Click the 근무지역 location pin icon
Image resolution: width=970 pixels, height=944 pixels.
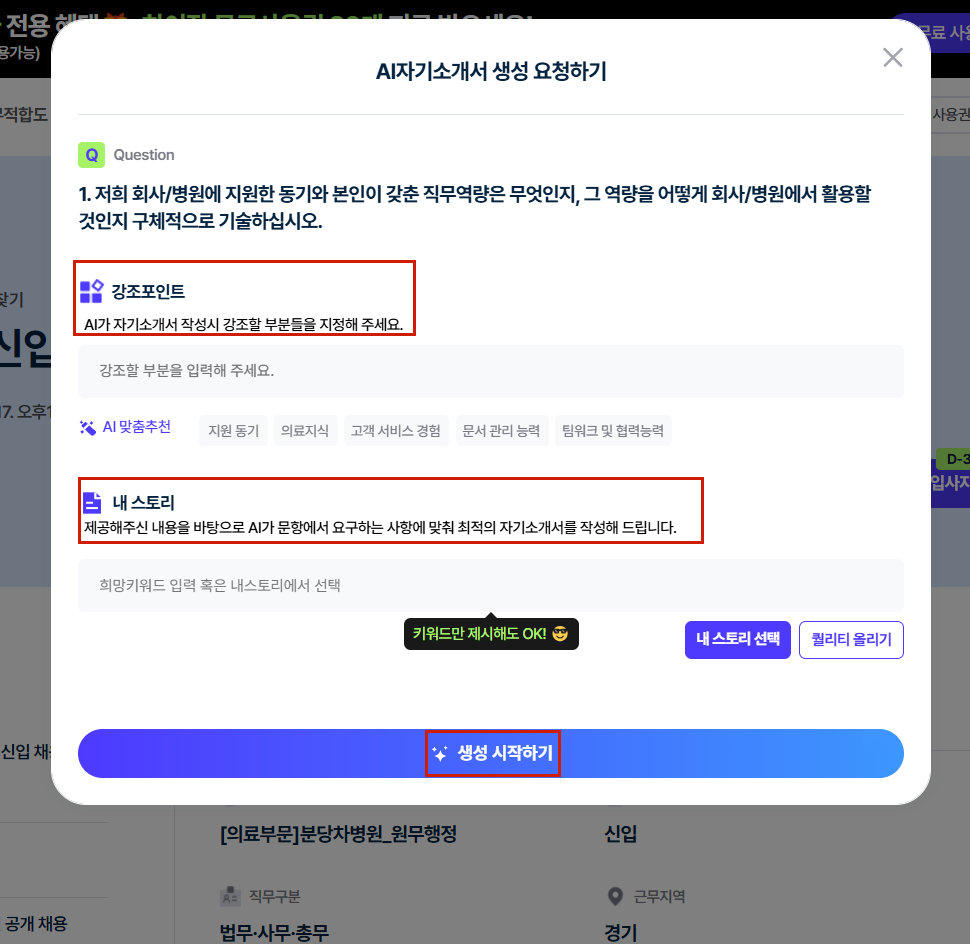pyautogui.click(x=615, y=896)
